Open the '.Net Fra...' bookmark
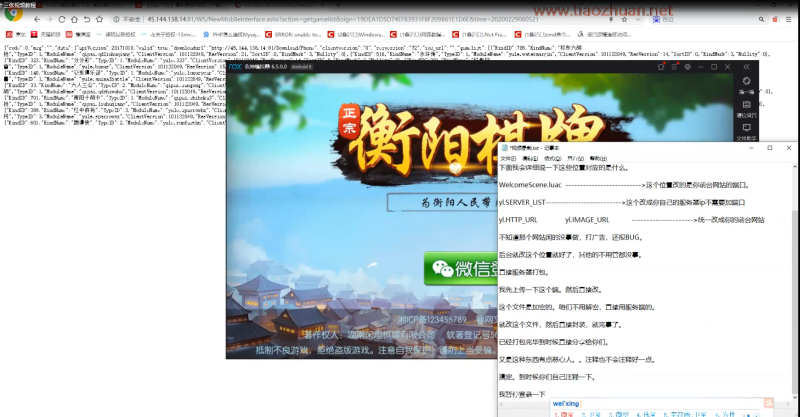800x417 pixels. (480, 35)
